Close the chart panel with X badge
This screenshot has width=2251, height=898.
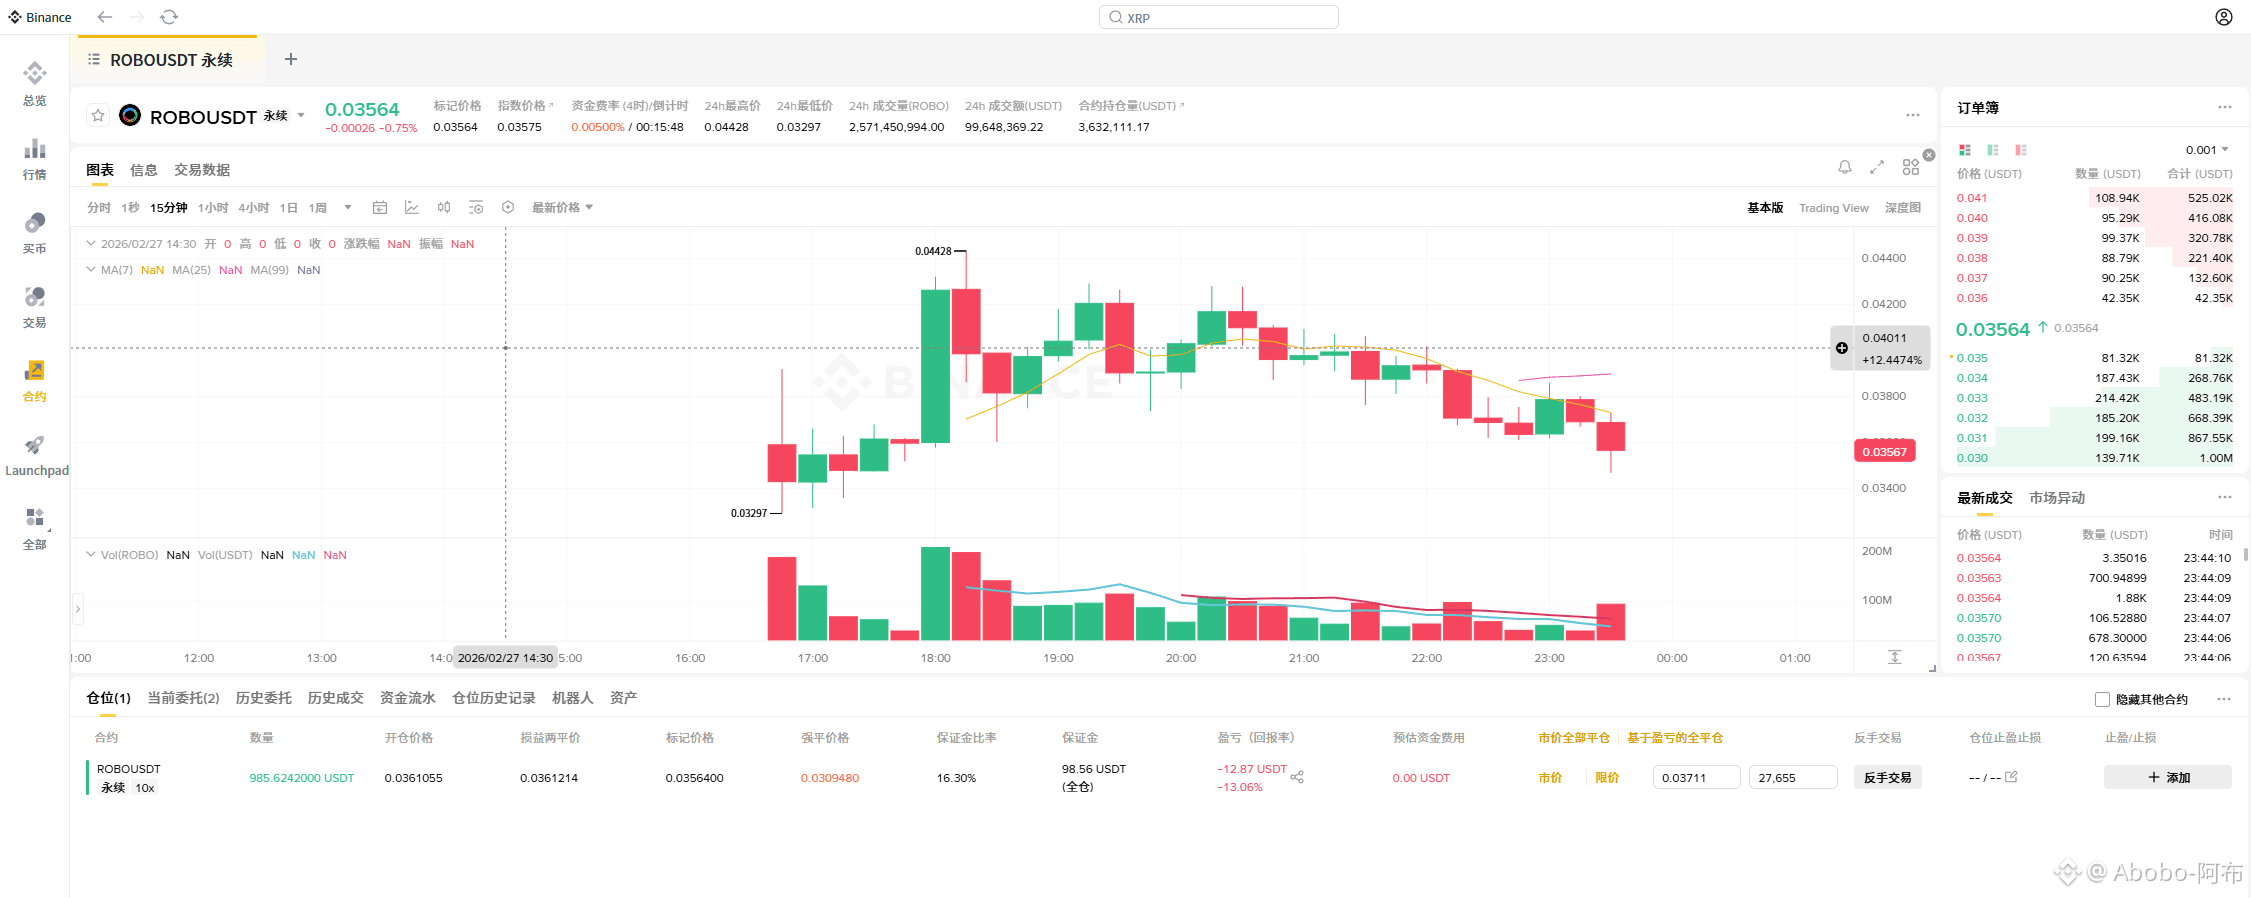point(1929,155)
